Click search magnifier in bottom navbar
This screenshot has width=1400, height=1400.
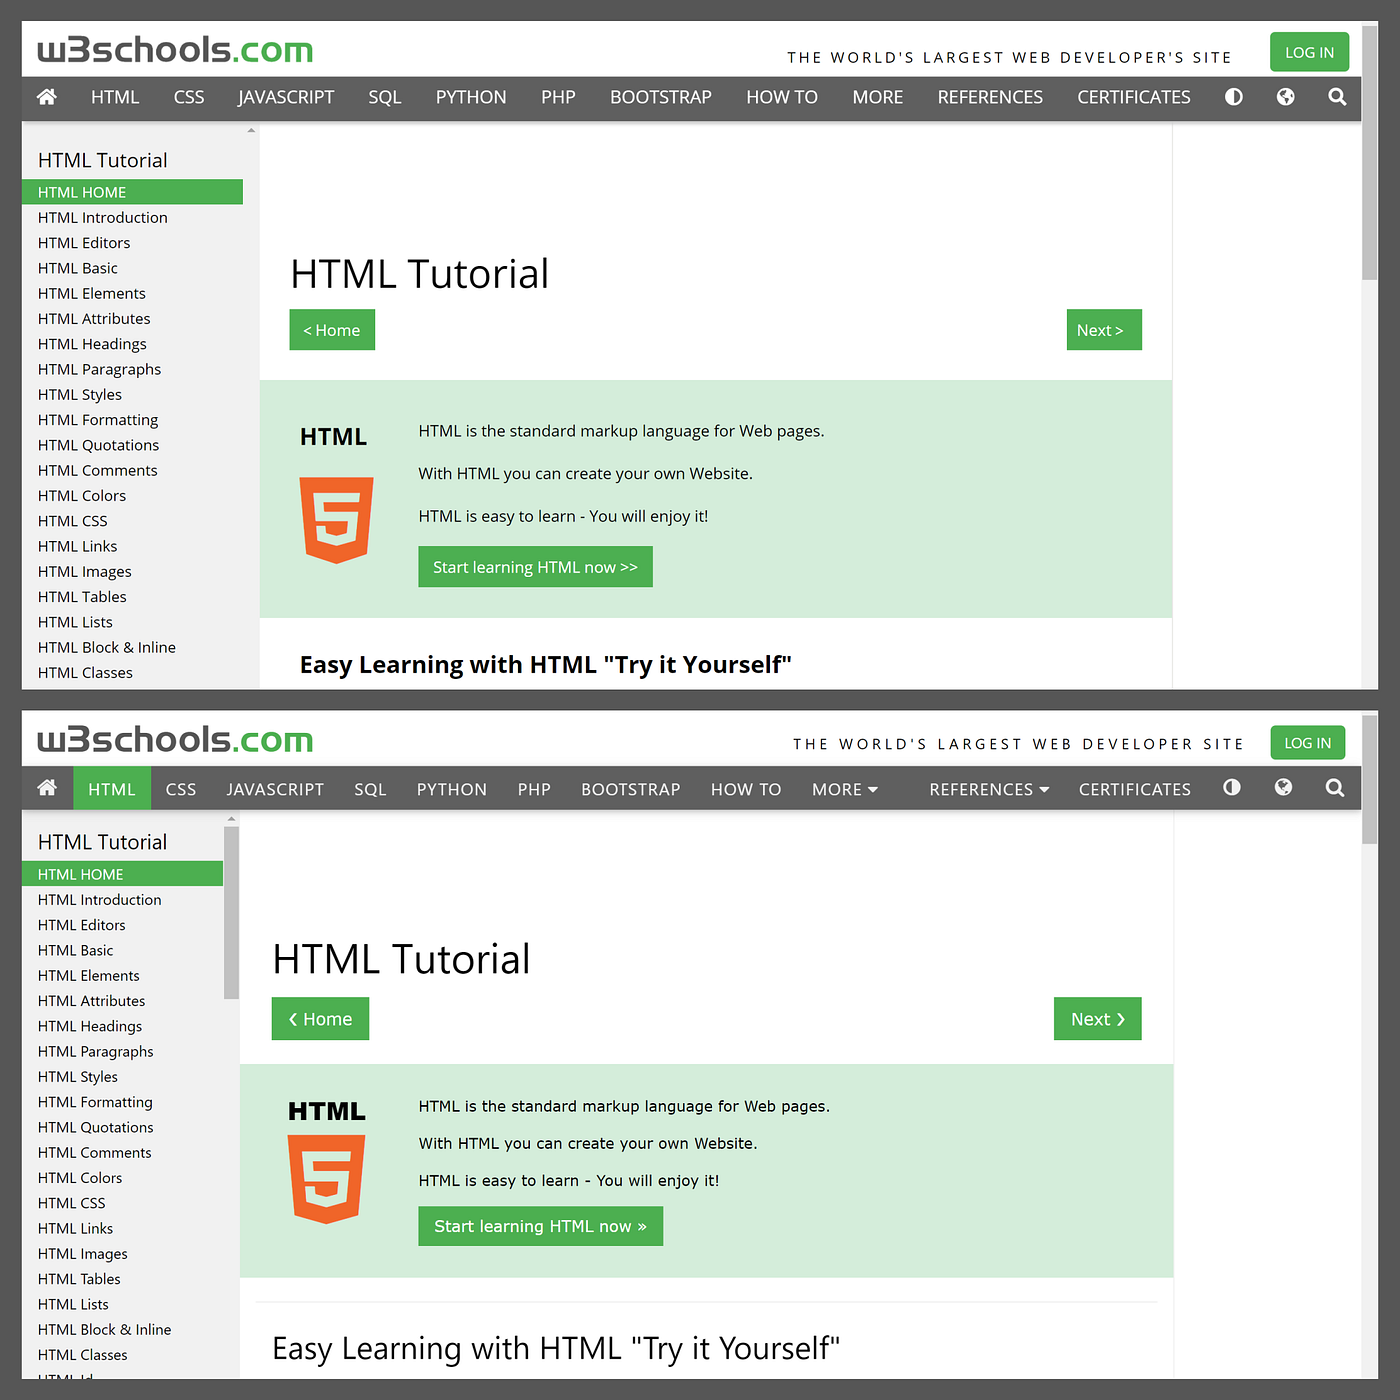(x=1335, y=788)
